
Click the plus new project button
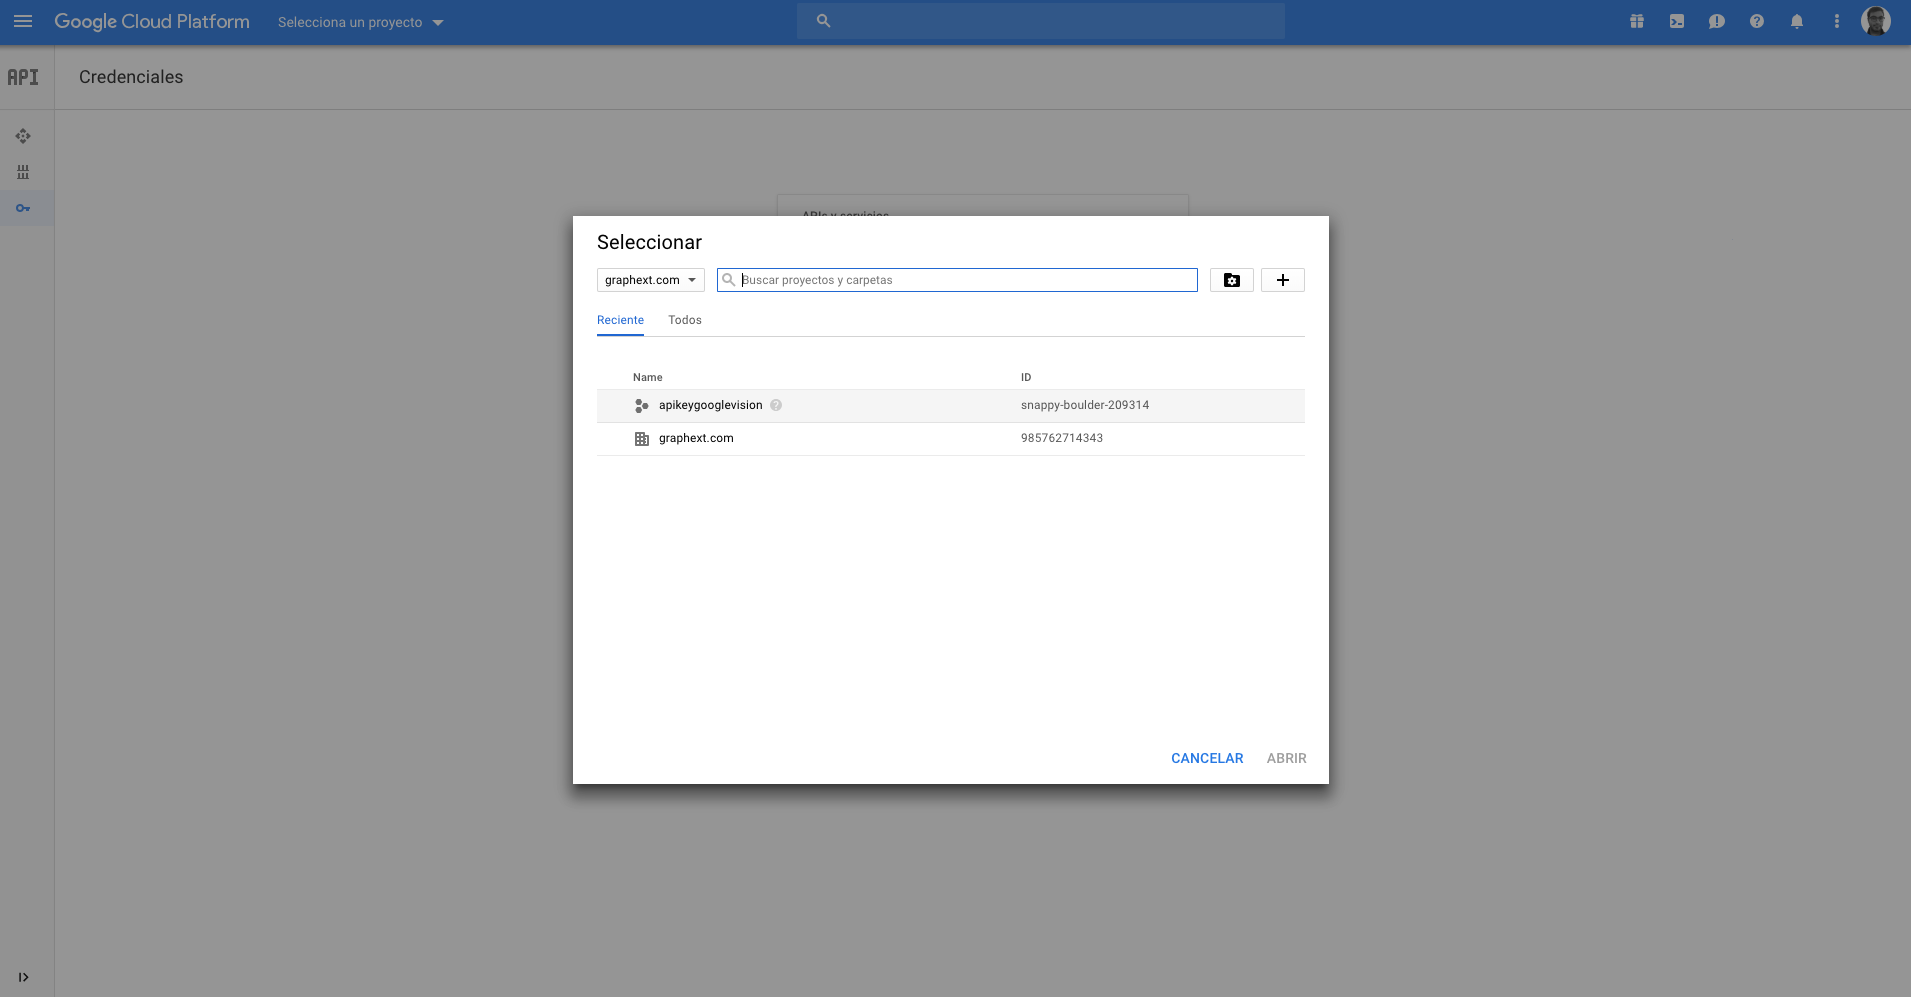[x=1283, y=280]
